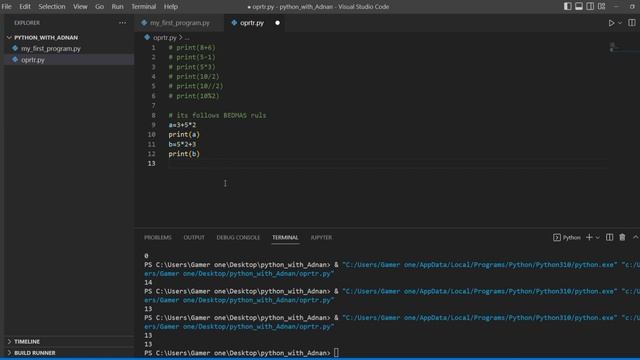This screenshot has width=640, height=360.
Task: Switch to oprtr.py editor tab
Action: (252, 23)
